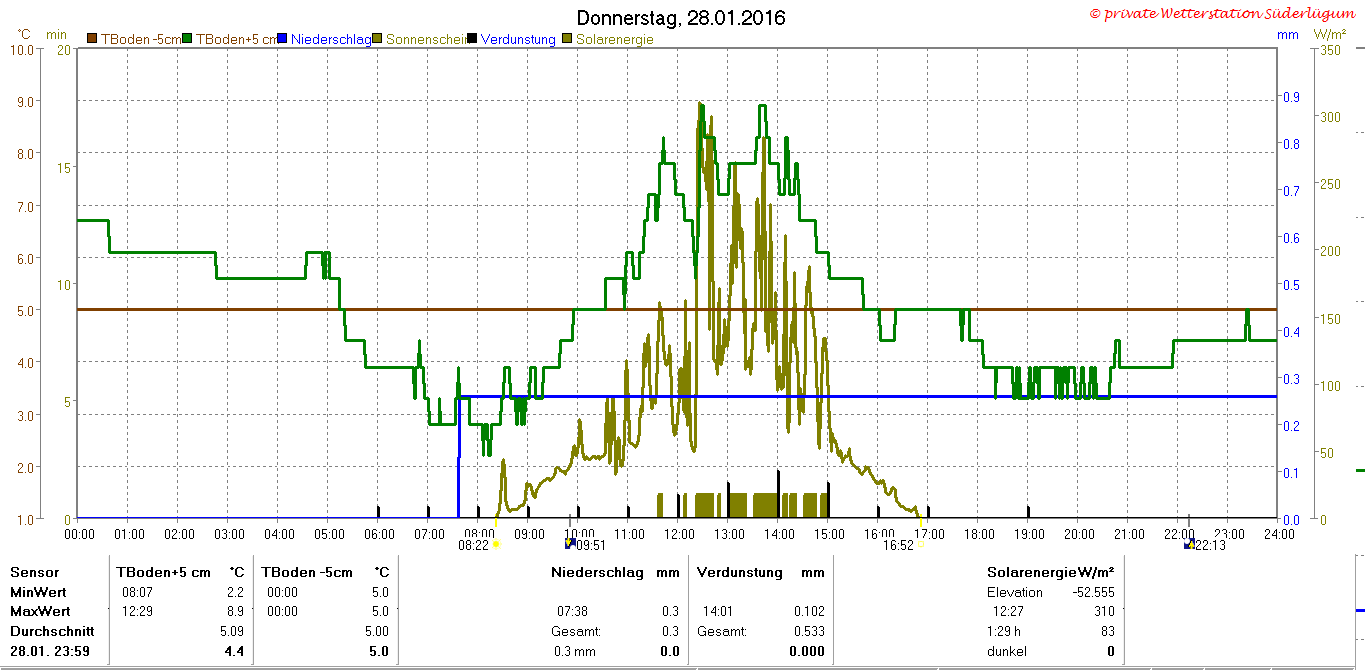The width and height of the screenshot is (1366, 670).
Task: Click the 'Durchschnitt' row label
Action: 52,631
